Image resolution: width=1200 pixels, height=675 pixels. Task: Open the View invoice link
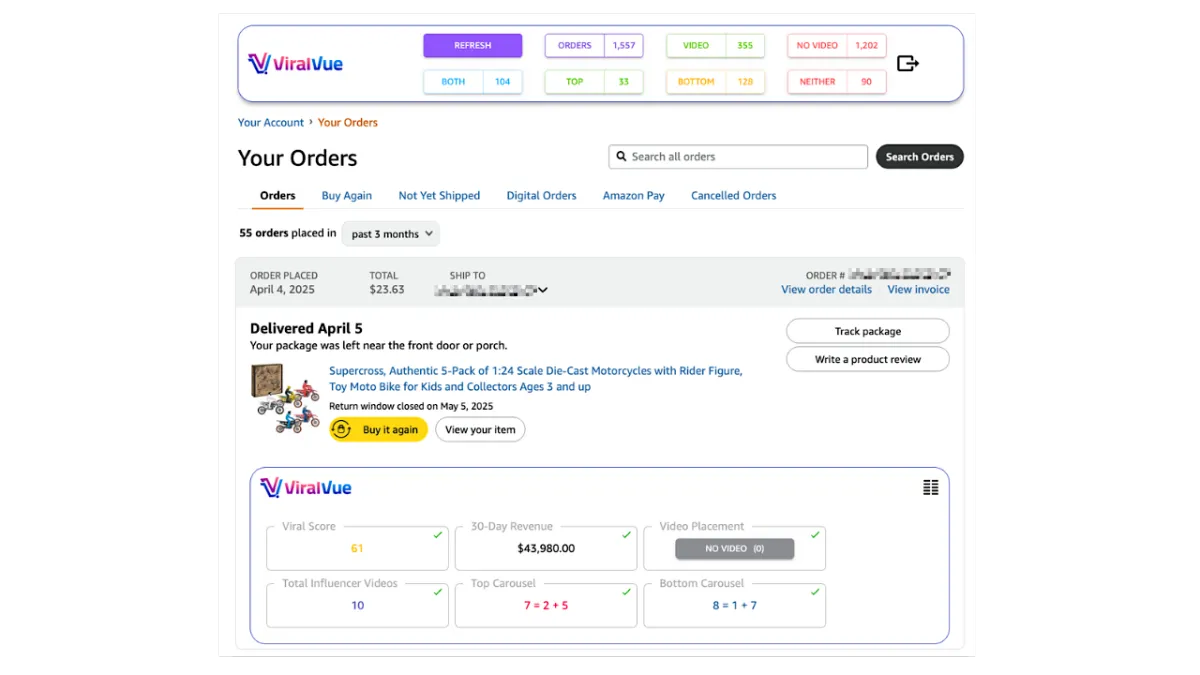pos(918,290)
